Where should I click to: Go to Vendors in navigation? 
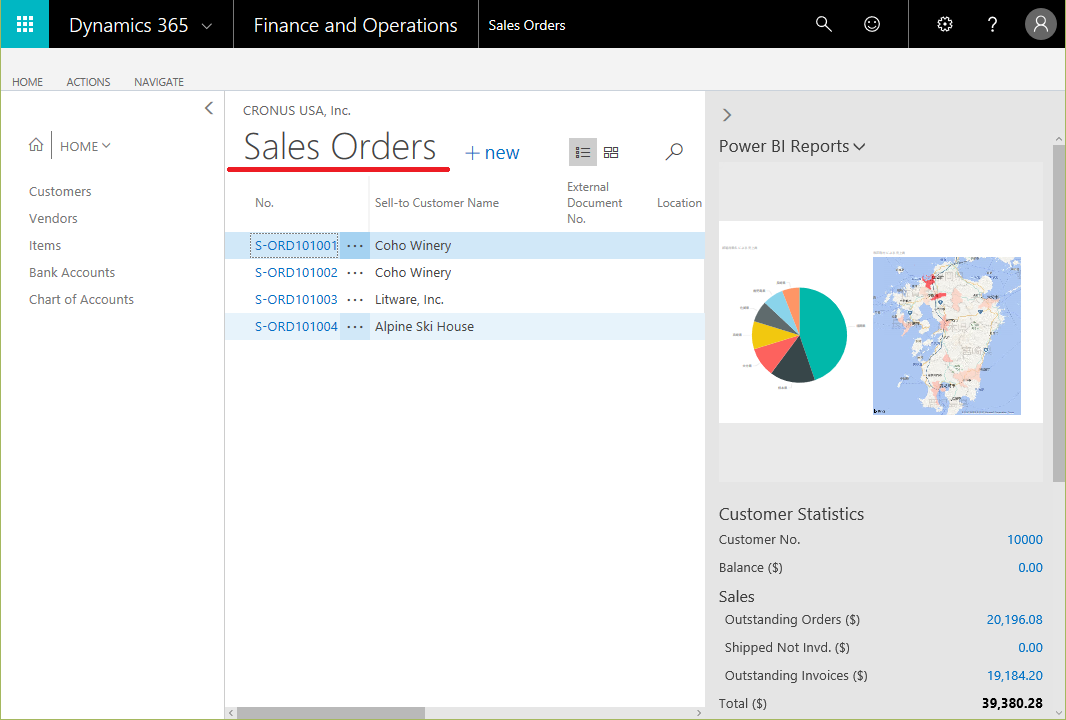click(53, 218)
